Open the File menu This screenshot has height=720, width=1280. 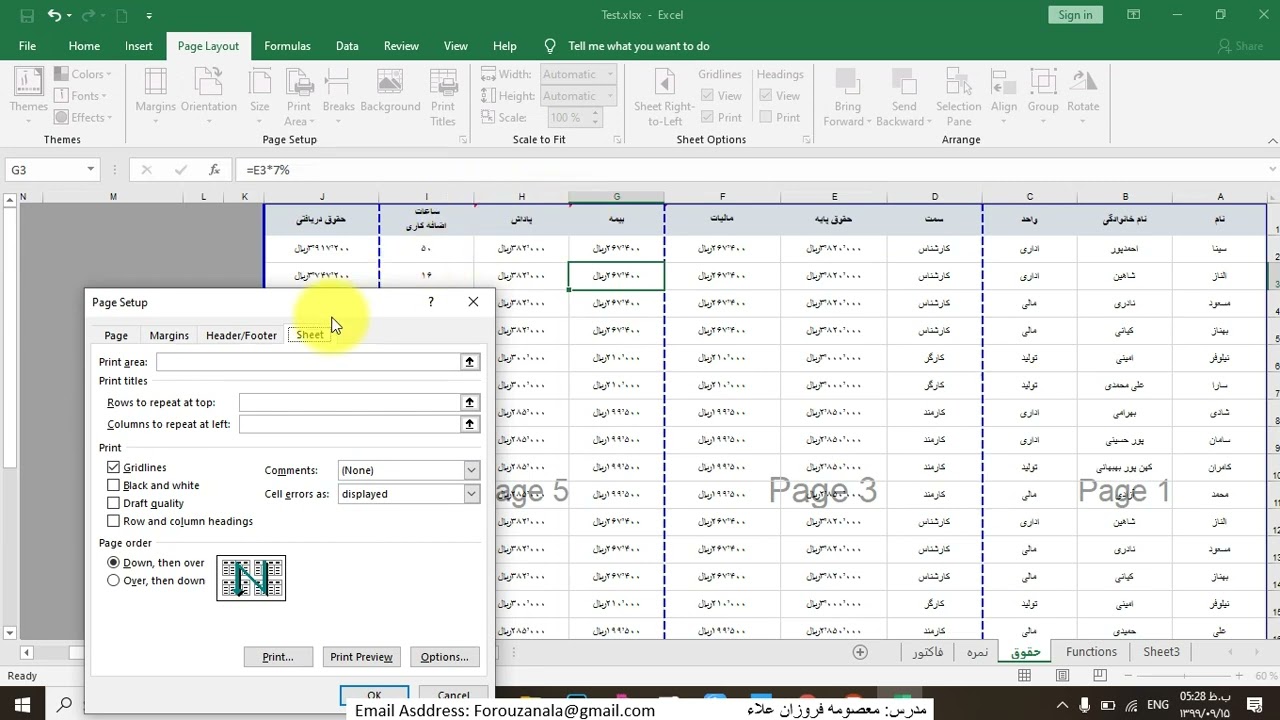(x=27, y=46)
